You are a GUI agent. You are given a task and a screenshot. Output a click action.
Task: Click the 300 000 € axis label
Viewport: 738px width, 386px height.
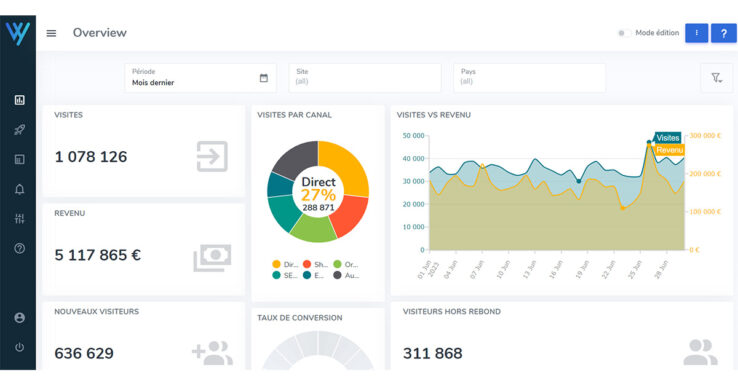(x=705, y=136)
